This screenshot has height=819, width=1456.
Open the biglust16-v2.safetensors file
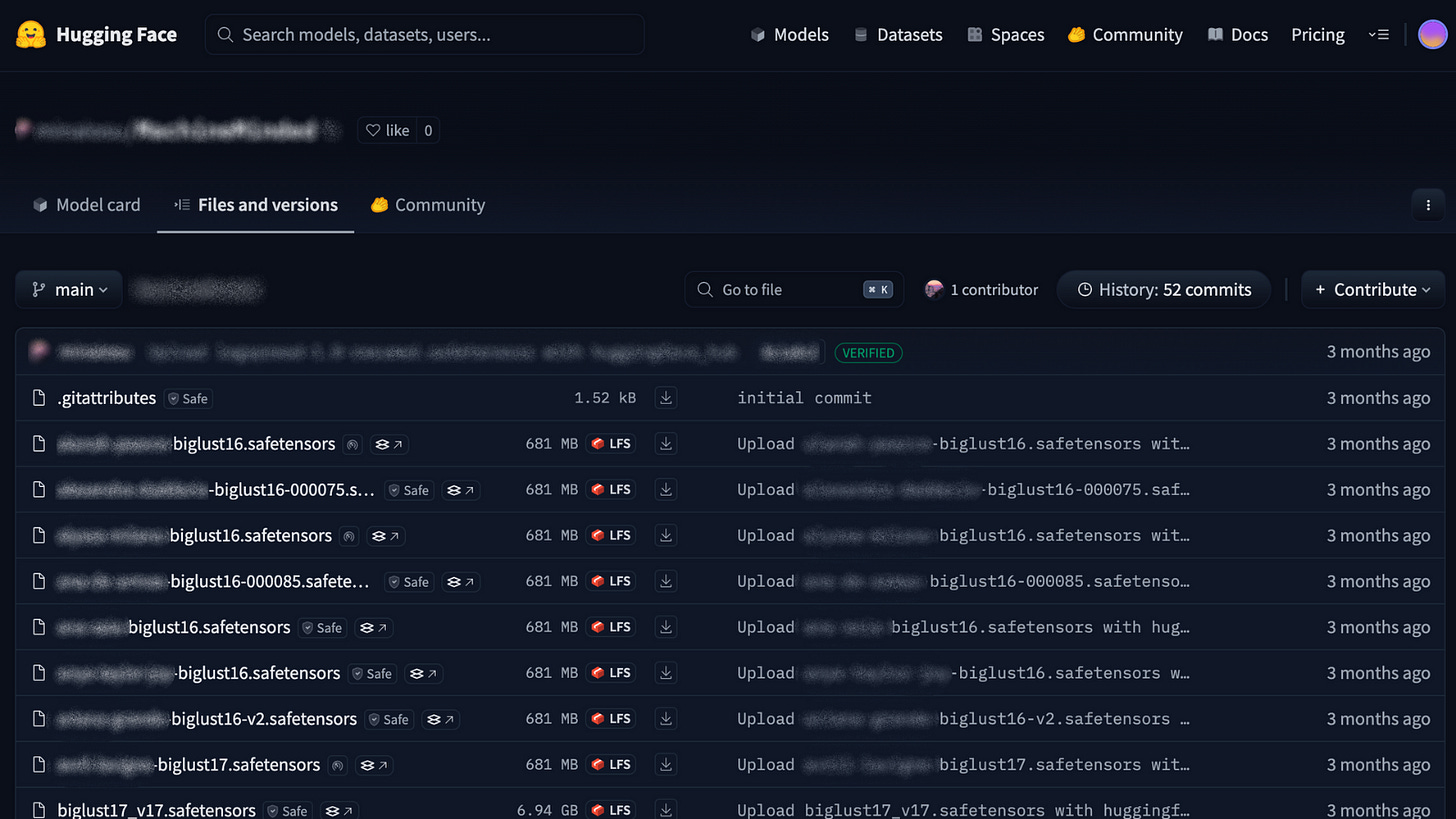tap(207, 719)
